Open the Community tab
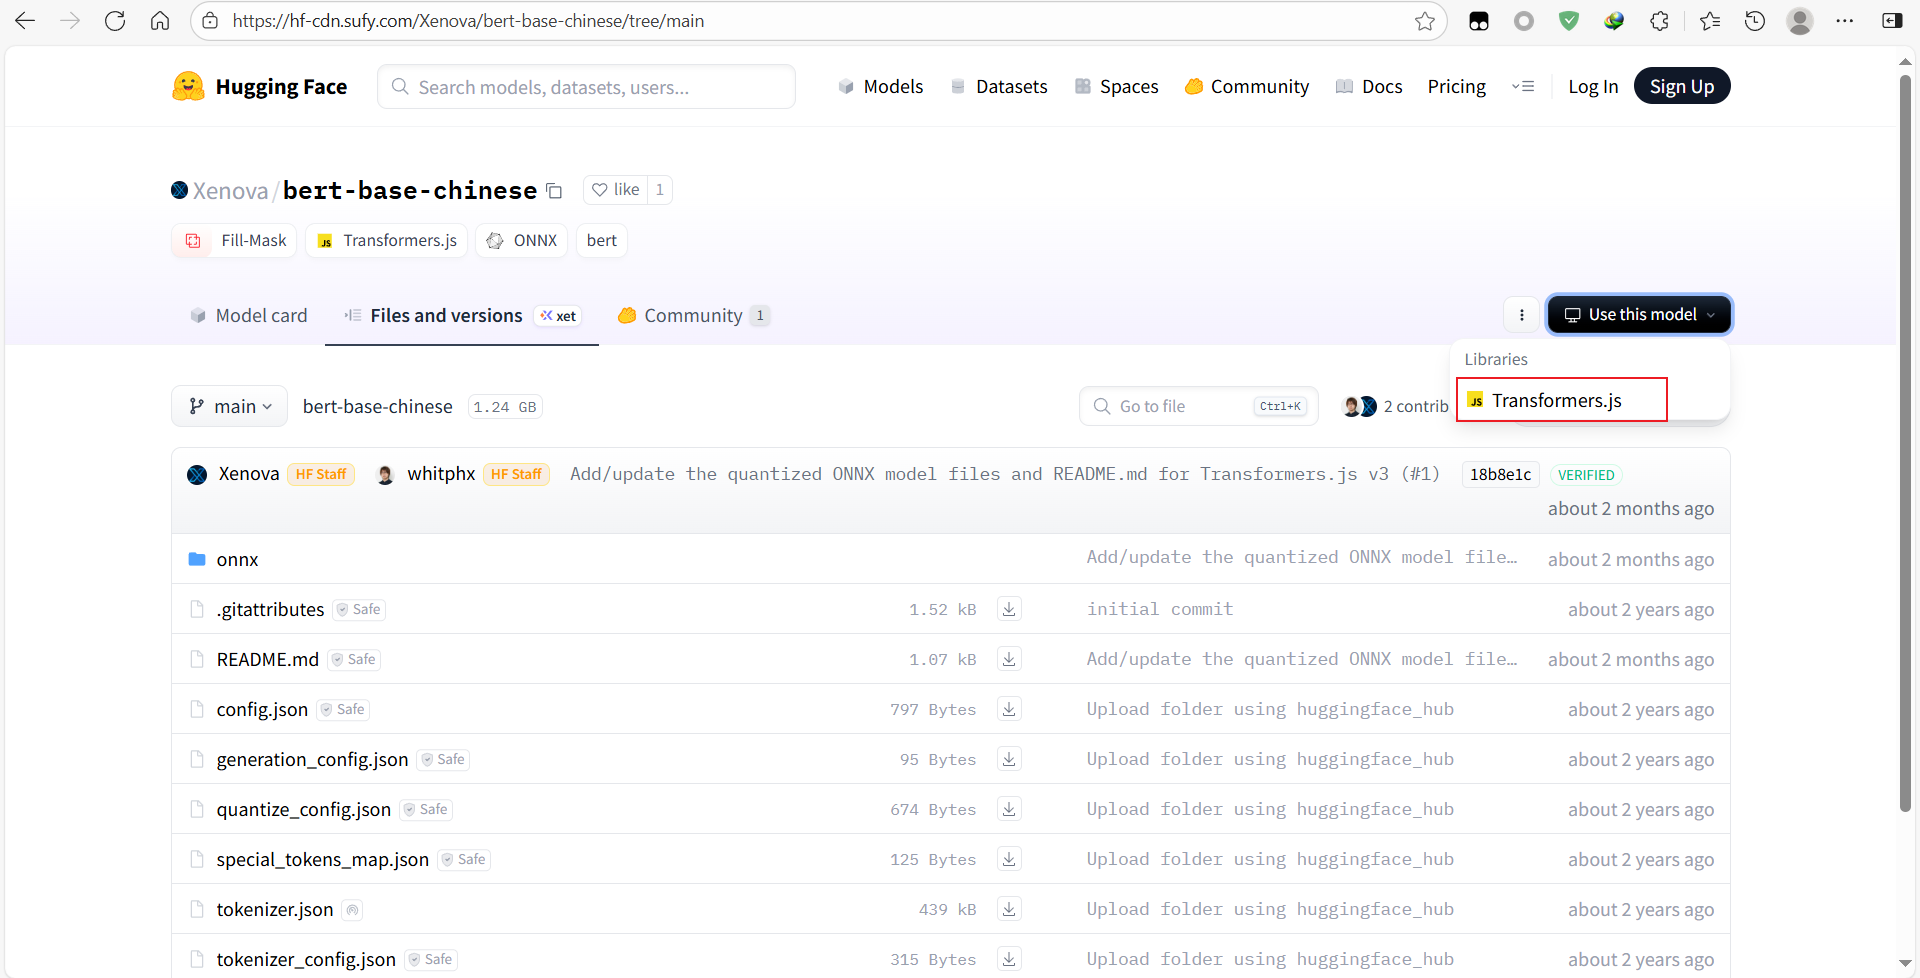Image resolution: width=1920 pixels, height=978 pixels. tap(694, 316)
